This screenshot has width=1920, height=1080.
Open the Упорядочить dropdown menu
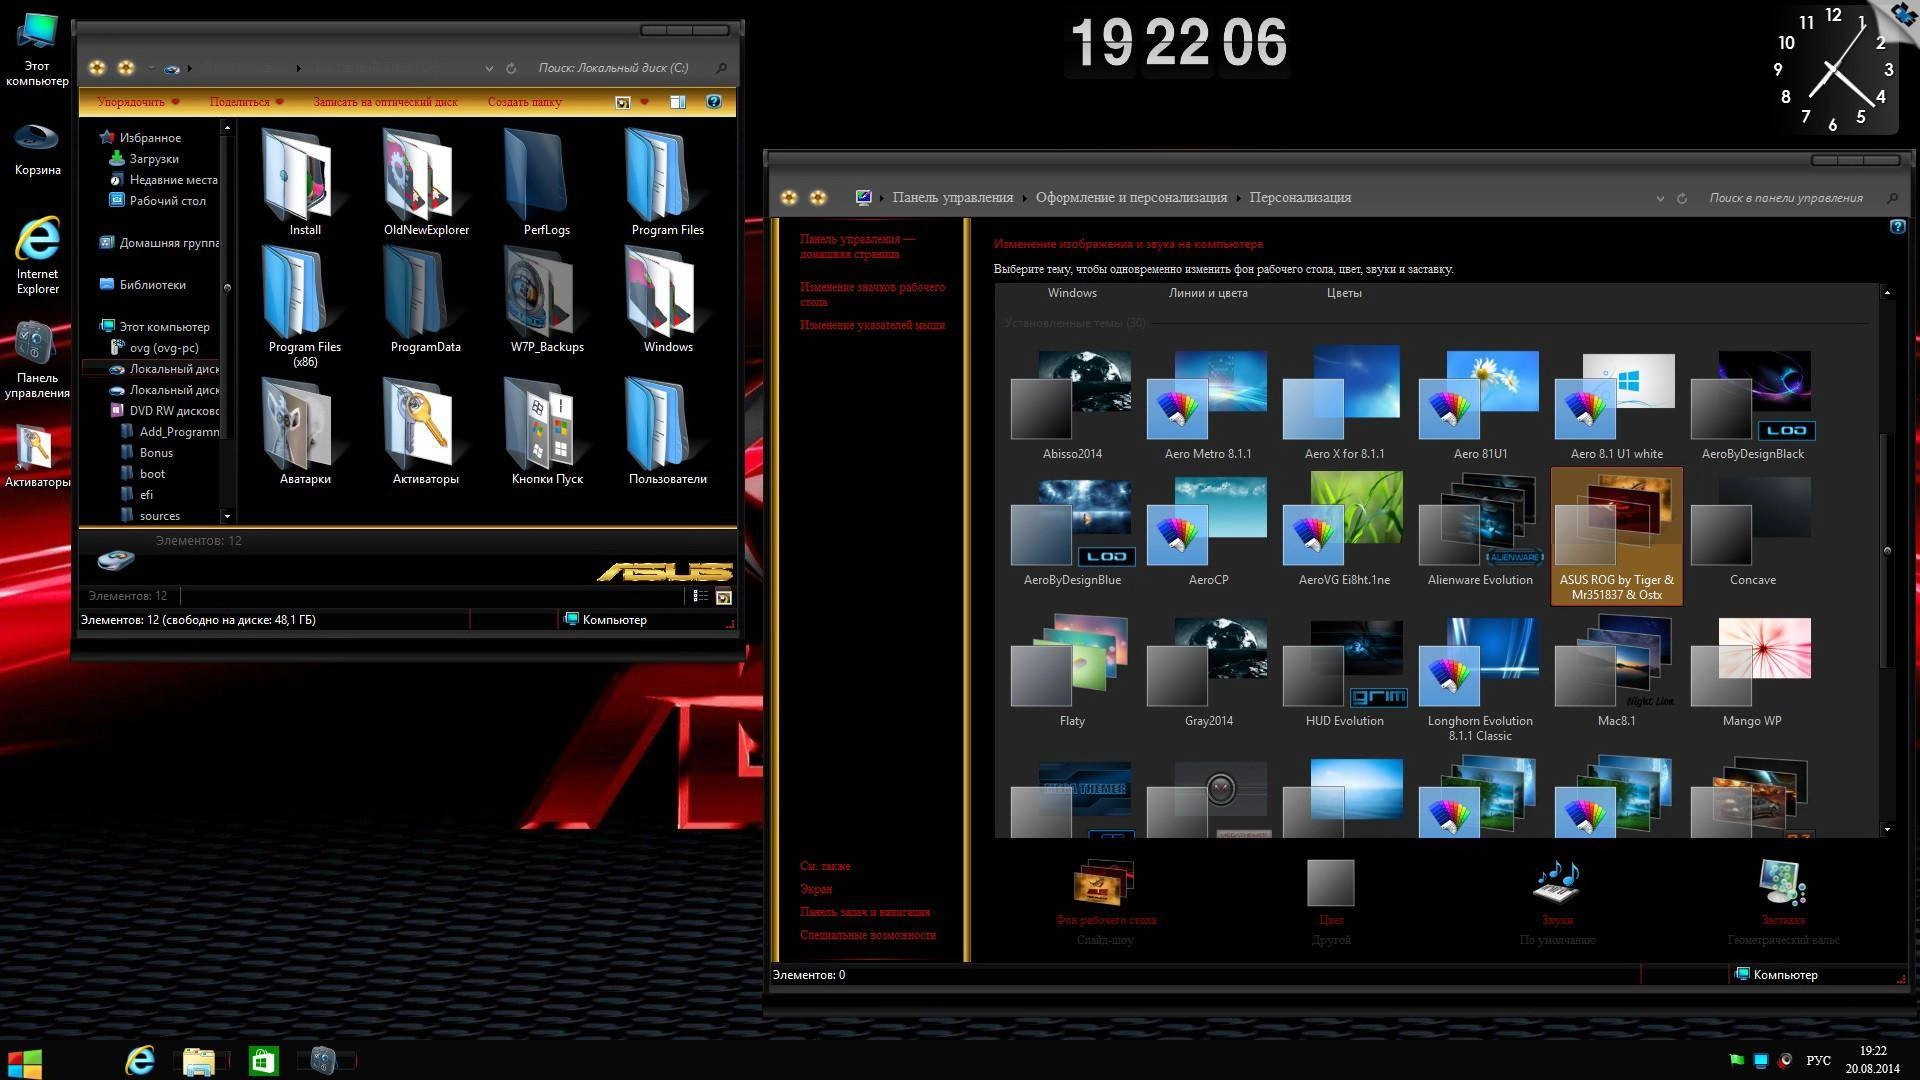(x=138, y=102)
